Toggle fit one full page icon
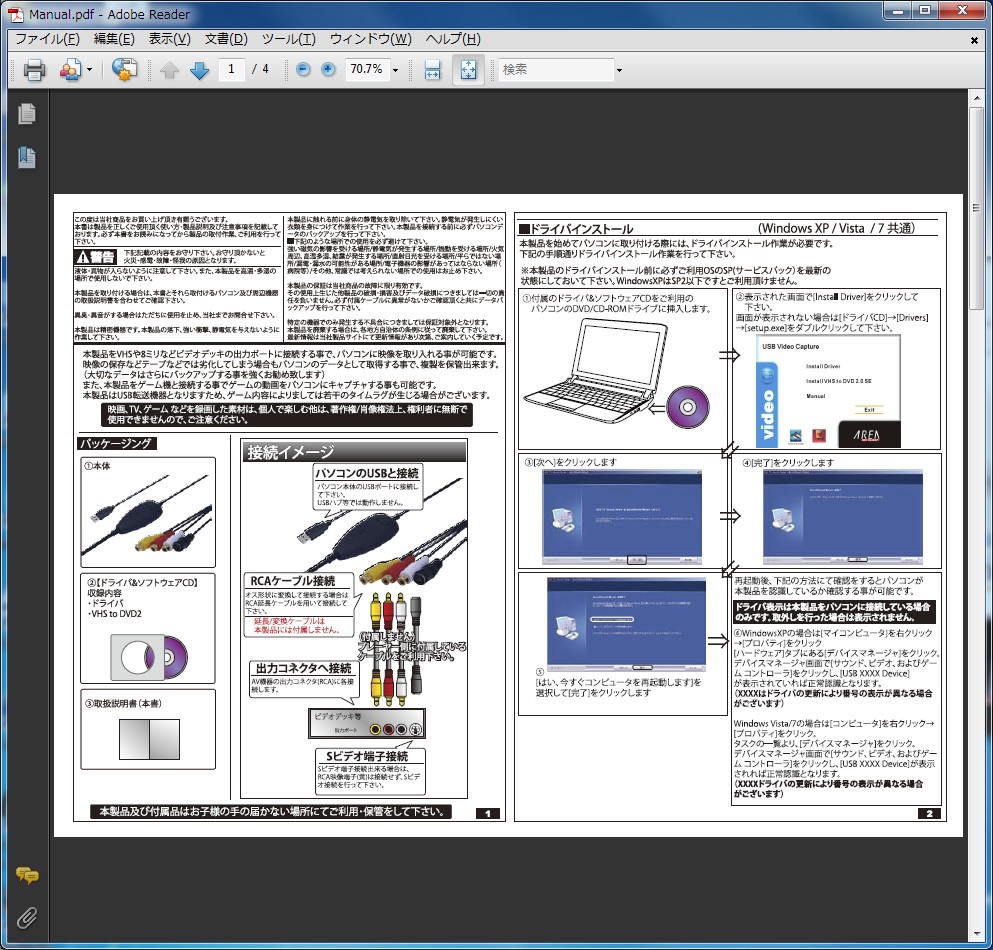The image size is (993, 950). (x=468, y=69)
